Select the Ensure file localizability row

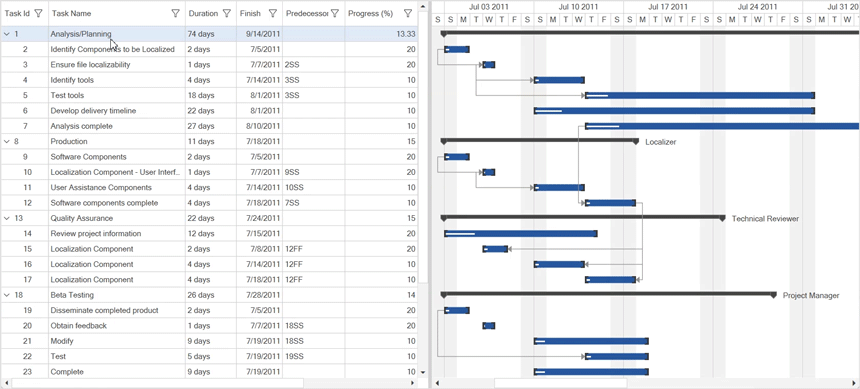(x=208, y=65)
